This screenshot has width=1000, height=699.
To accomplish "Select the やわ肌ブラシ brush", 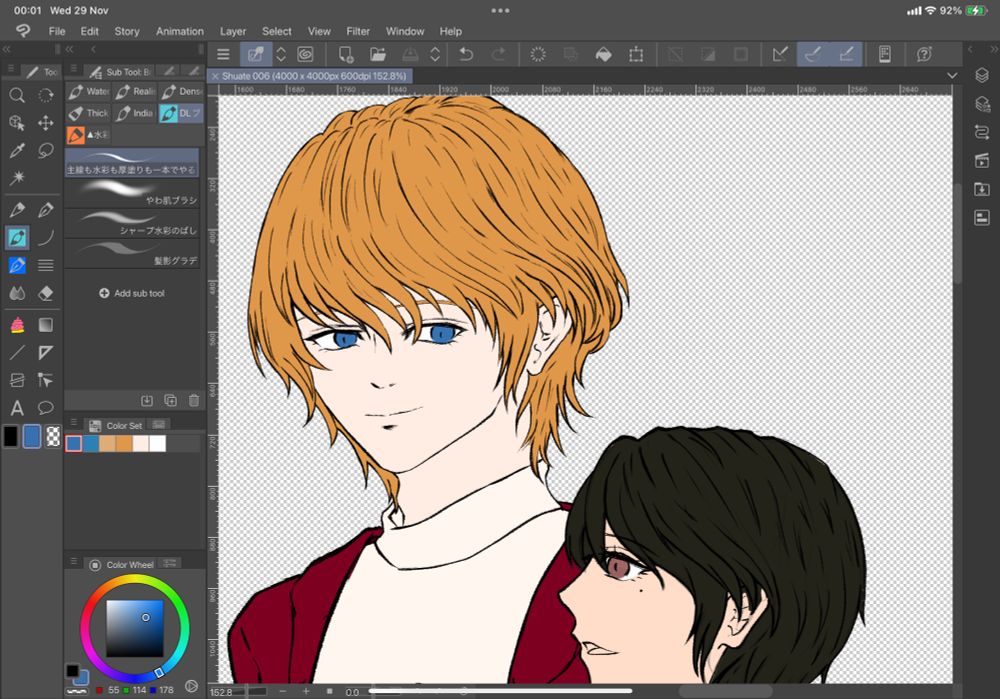I will click(x=132, y=193).
